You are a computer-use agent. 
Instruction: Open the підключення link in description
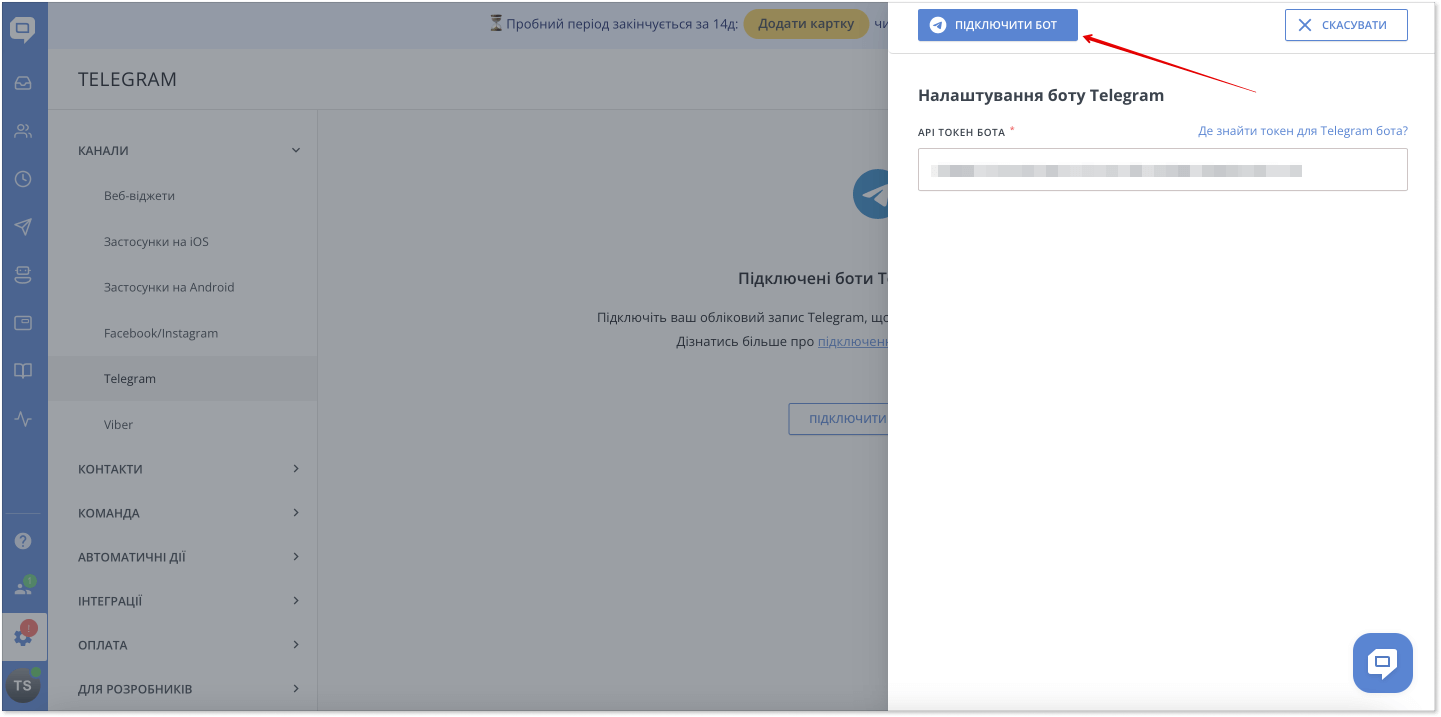pyautogui.click(x=853, y=342)
